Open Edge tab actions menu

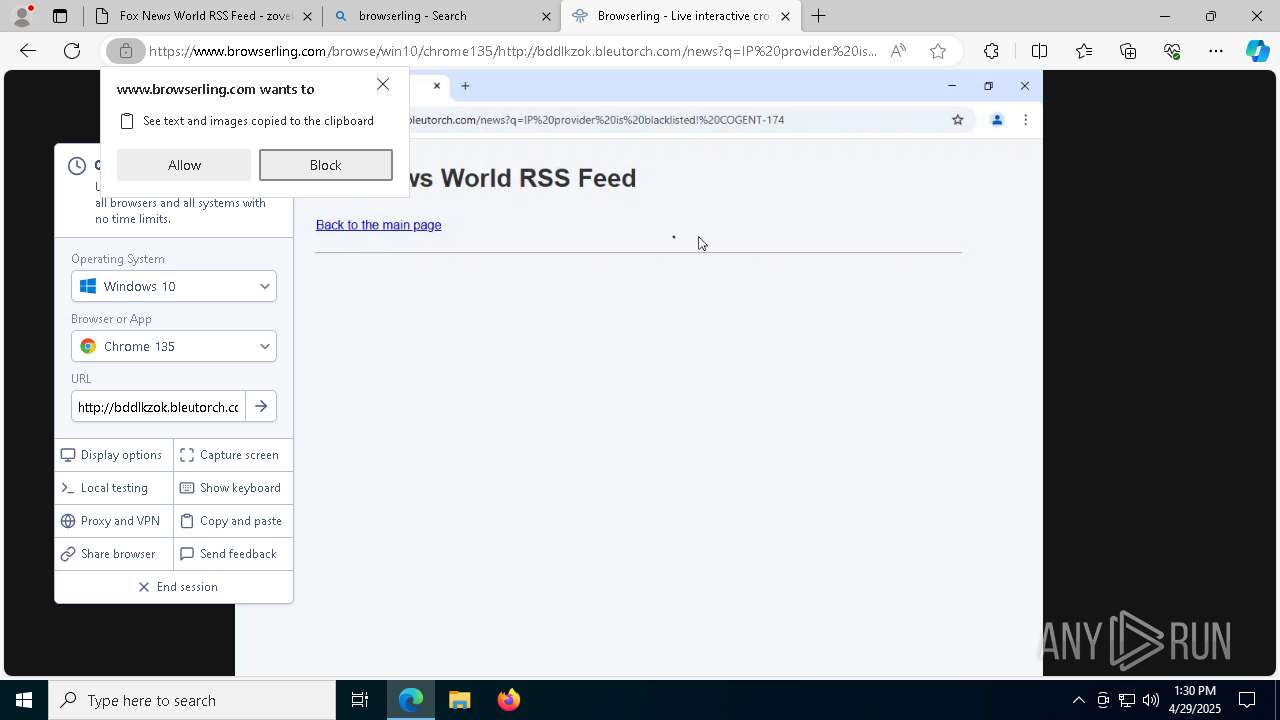coord(60,16)
